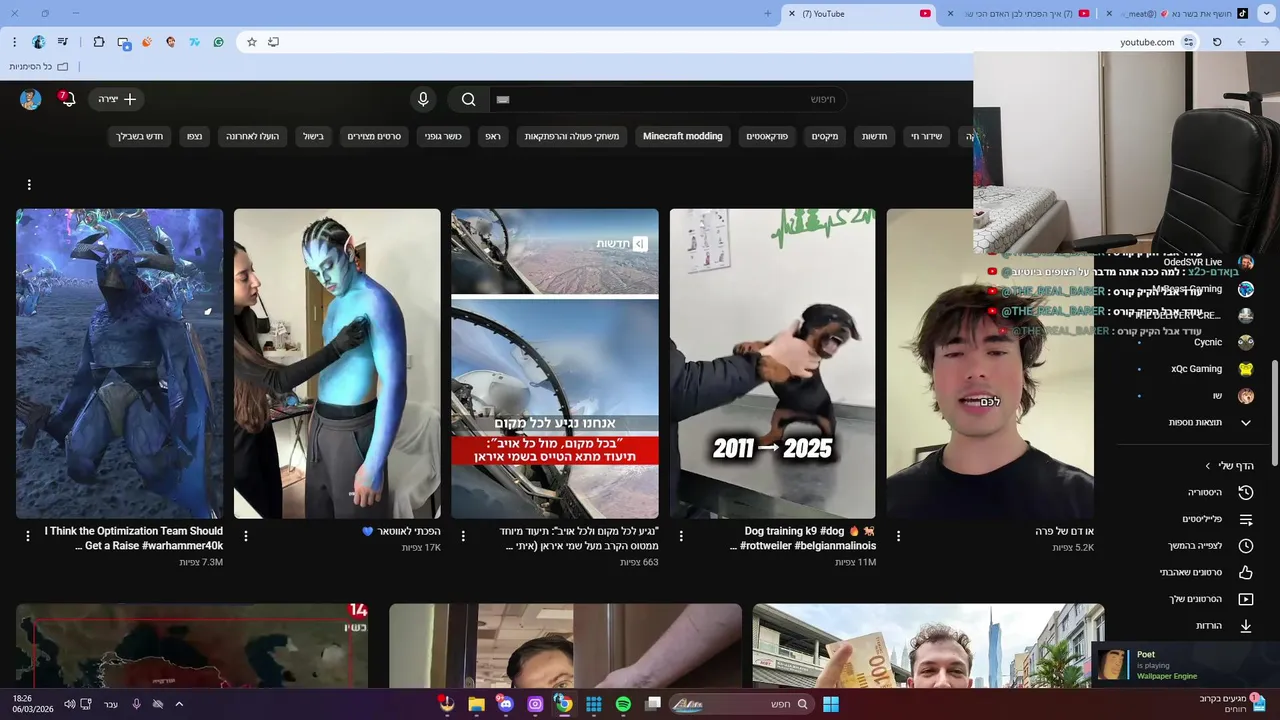Select the שידור חי filter chip
The width and height of the screenshot is (1280, 720).
tap(926, 136)
